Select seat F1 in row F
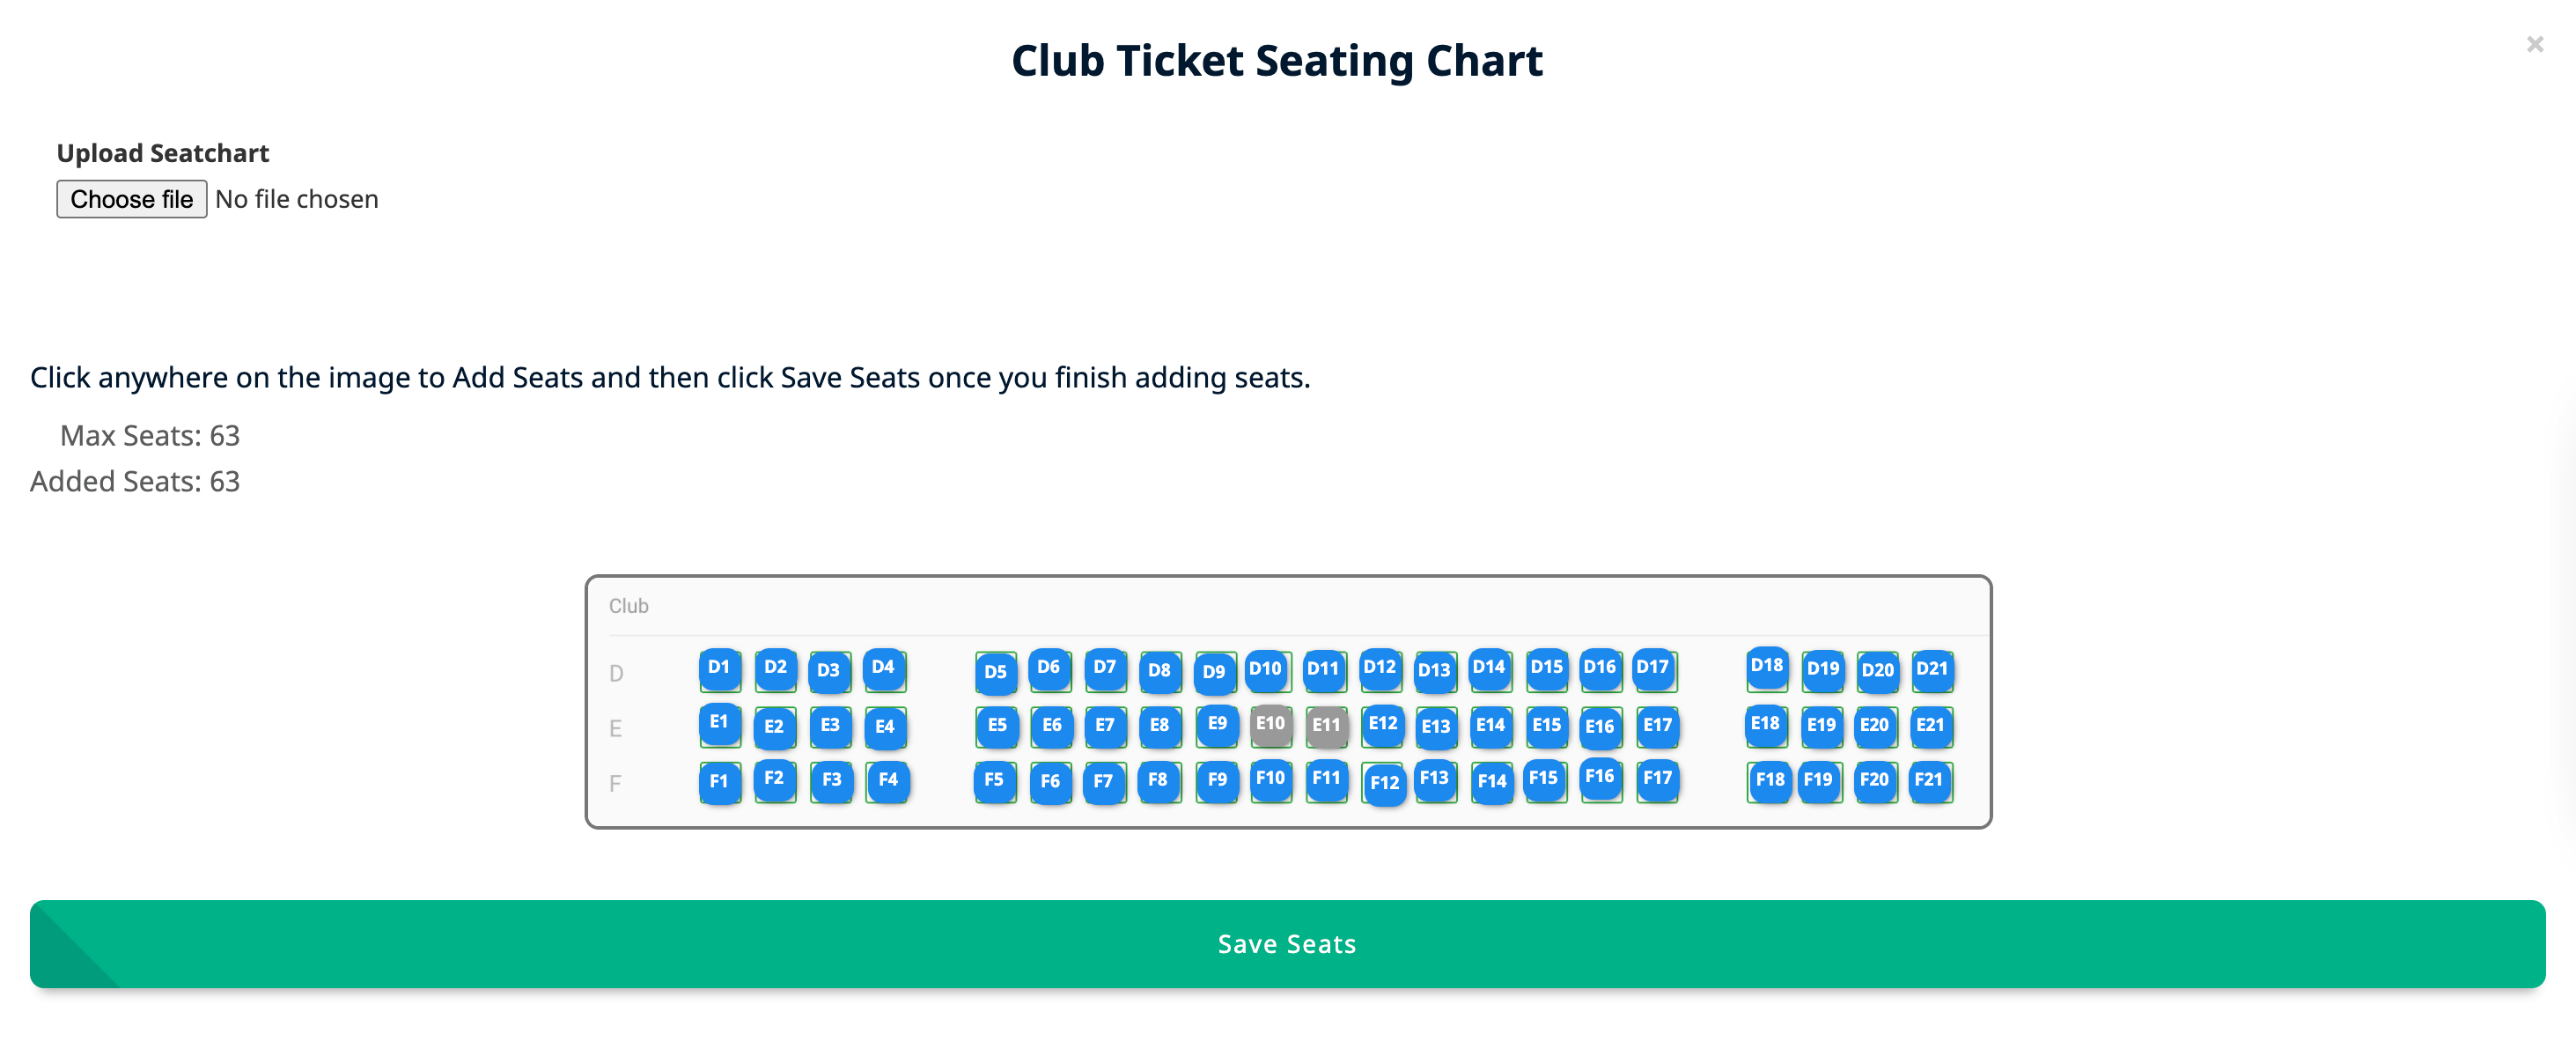This screenshot has width=2576, height=1041. pyautogui.click(x=718, y=783)
